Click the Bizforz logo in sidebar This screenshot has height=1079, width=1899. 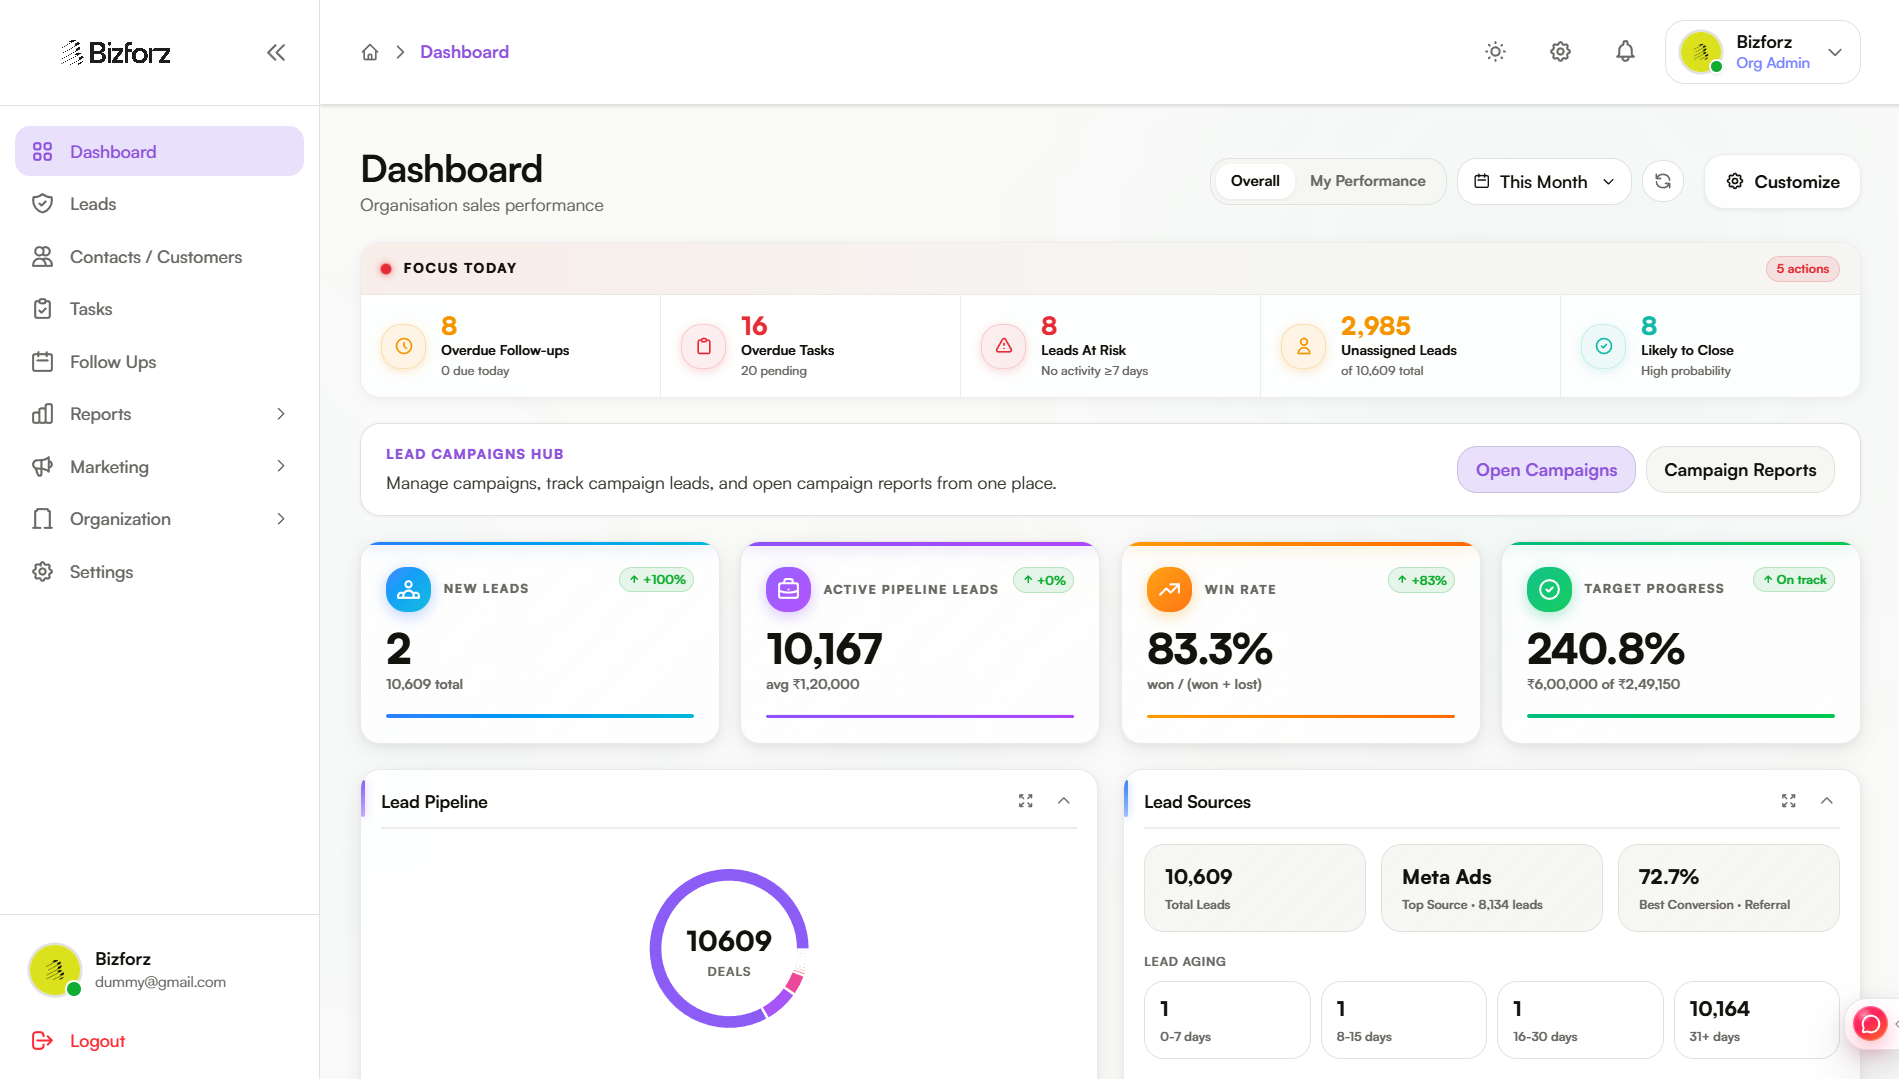pyautogui.click(x=115, y=52)
